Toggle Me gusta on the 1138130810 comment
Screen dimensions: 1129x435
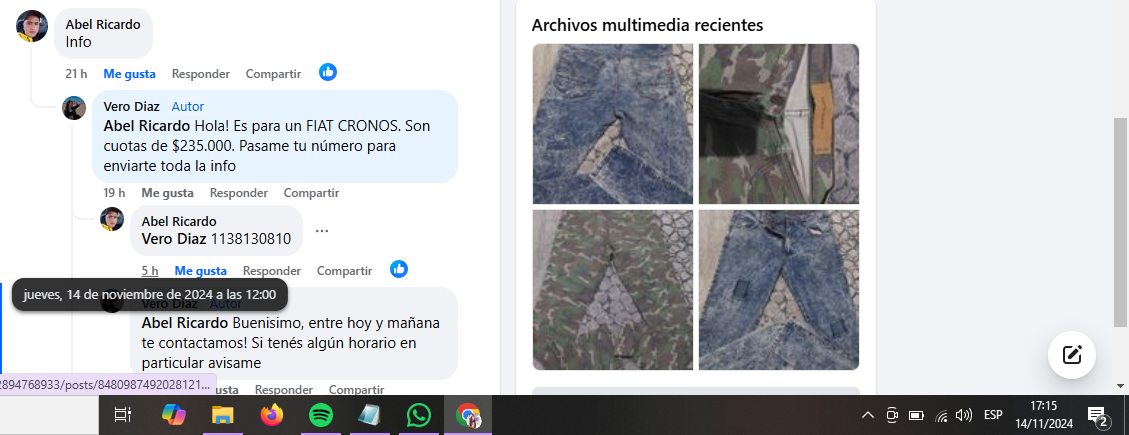[x=200, y=270]
